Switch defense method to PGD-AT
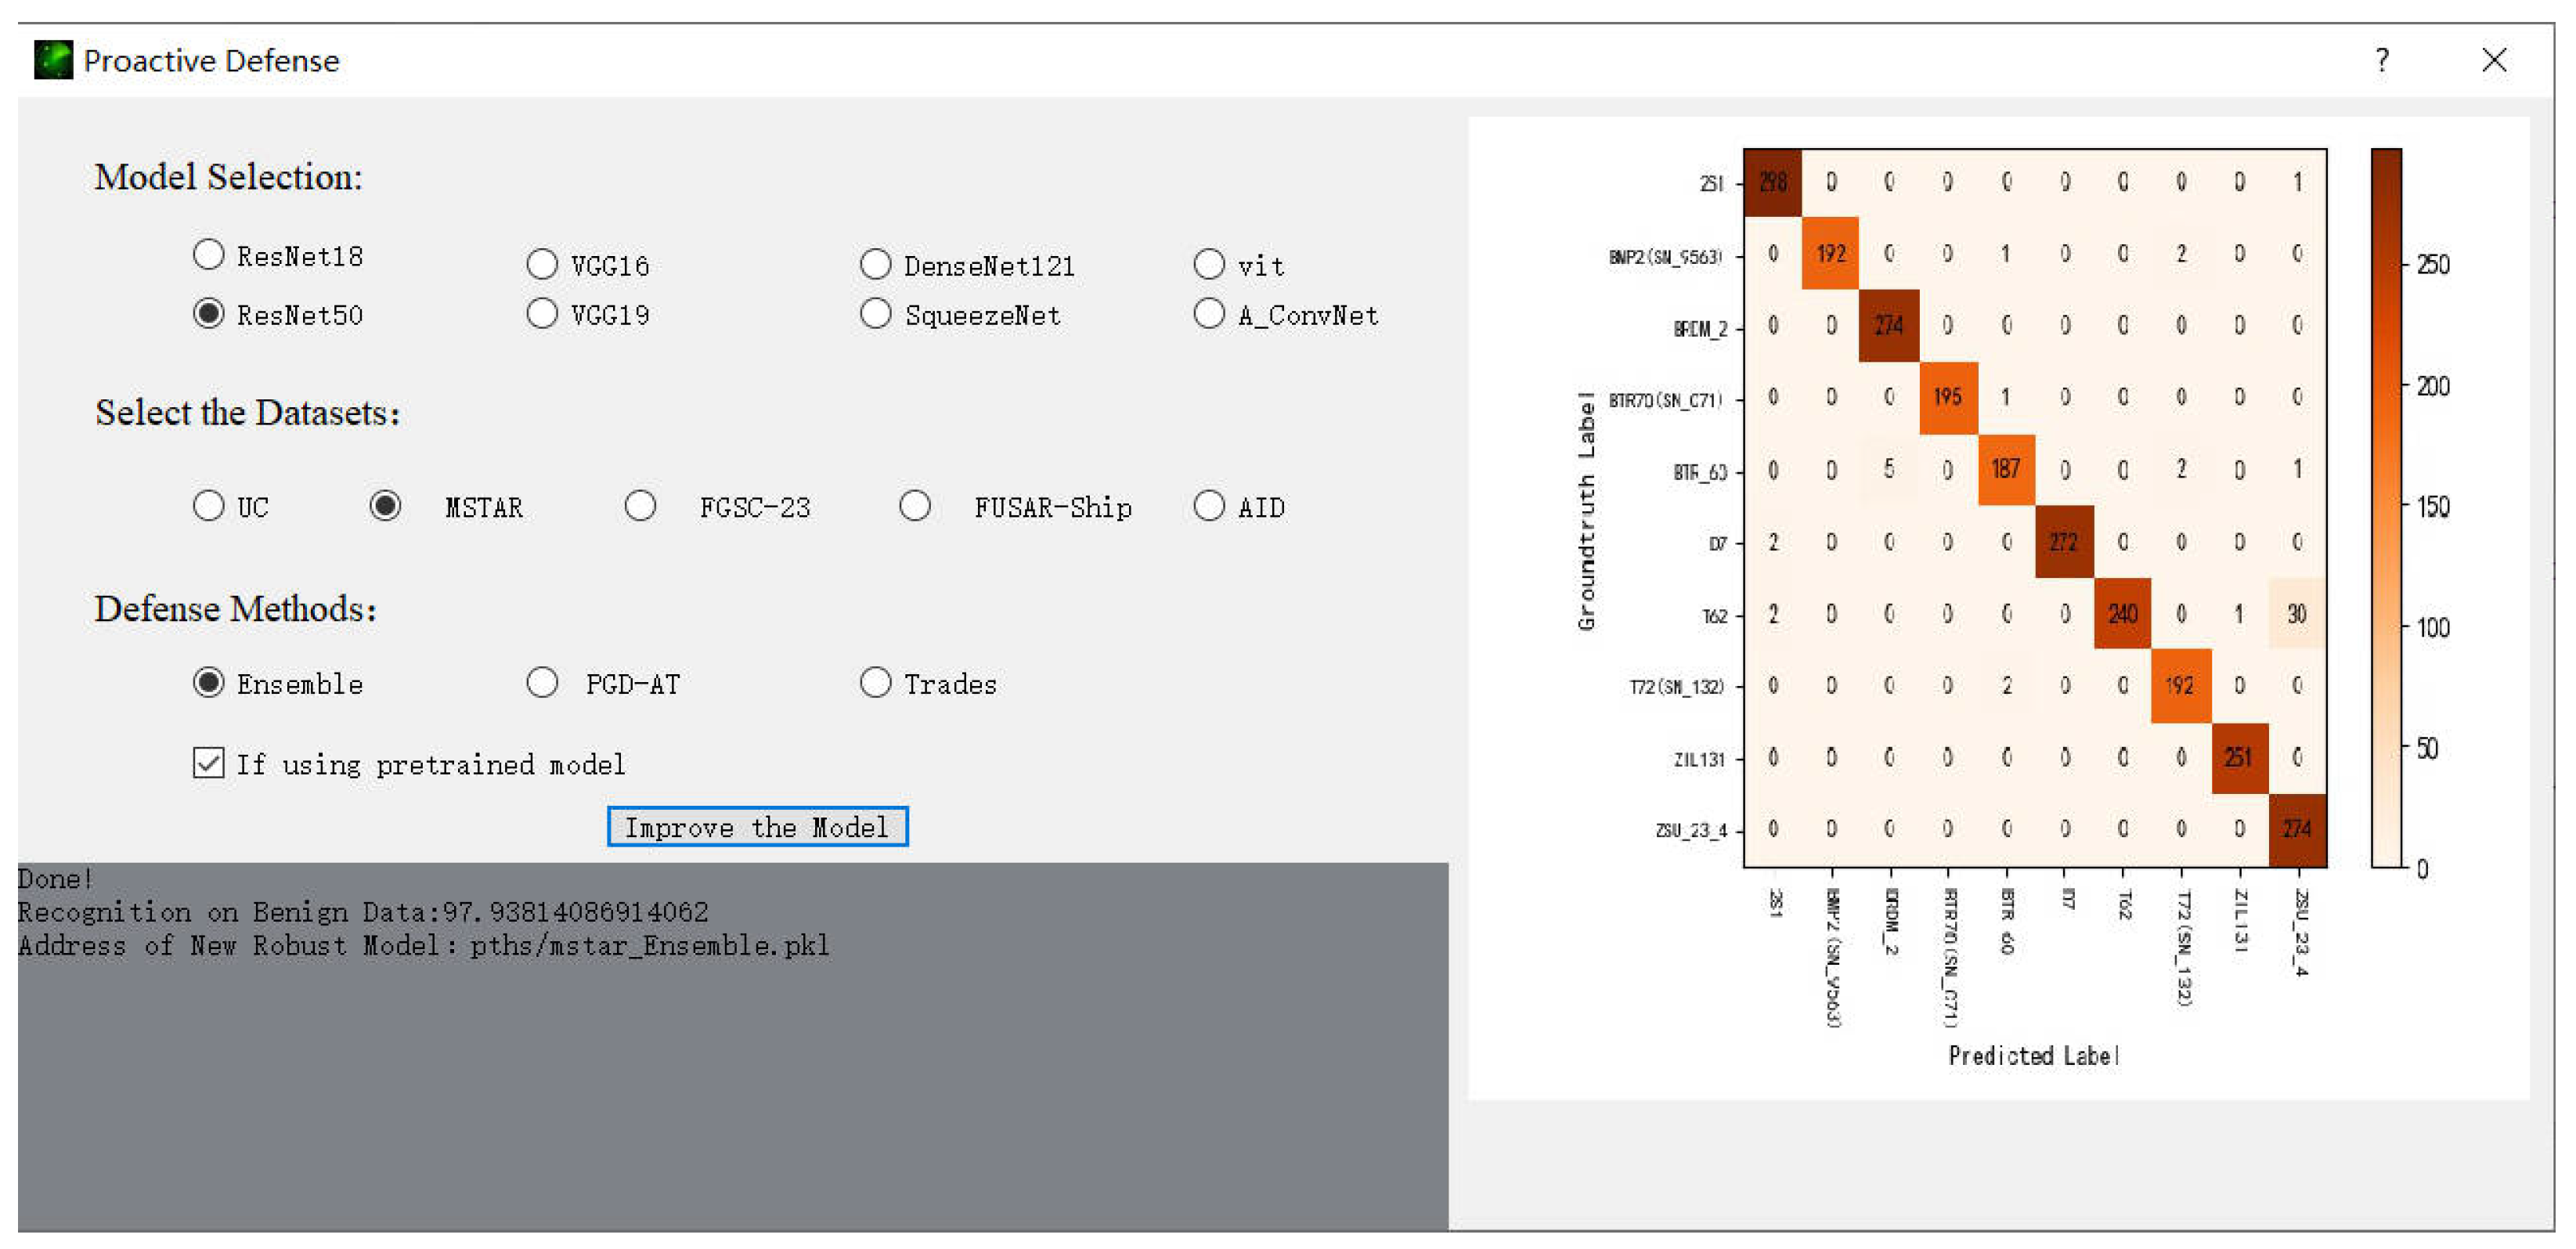 (542, 683)
